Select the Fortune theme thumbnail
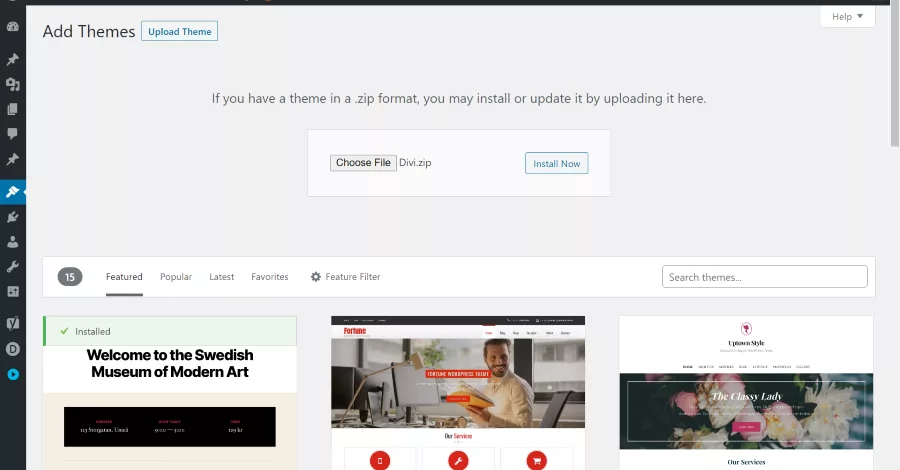 click(458, 393)
